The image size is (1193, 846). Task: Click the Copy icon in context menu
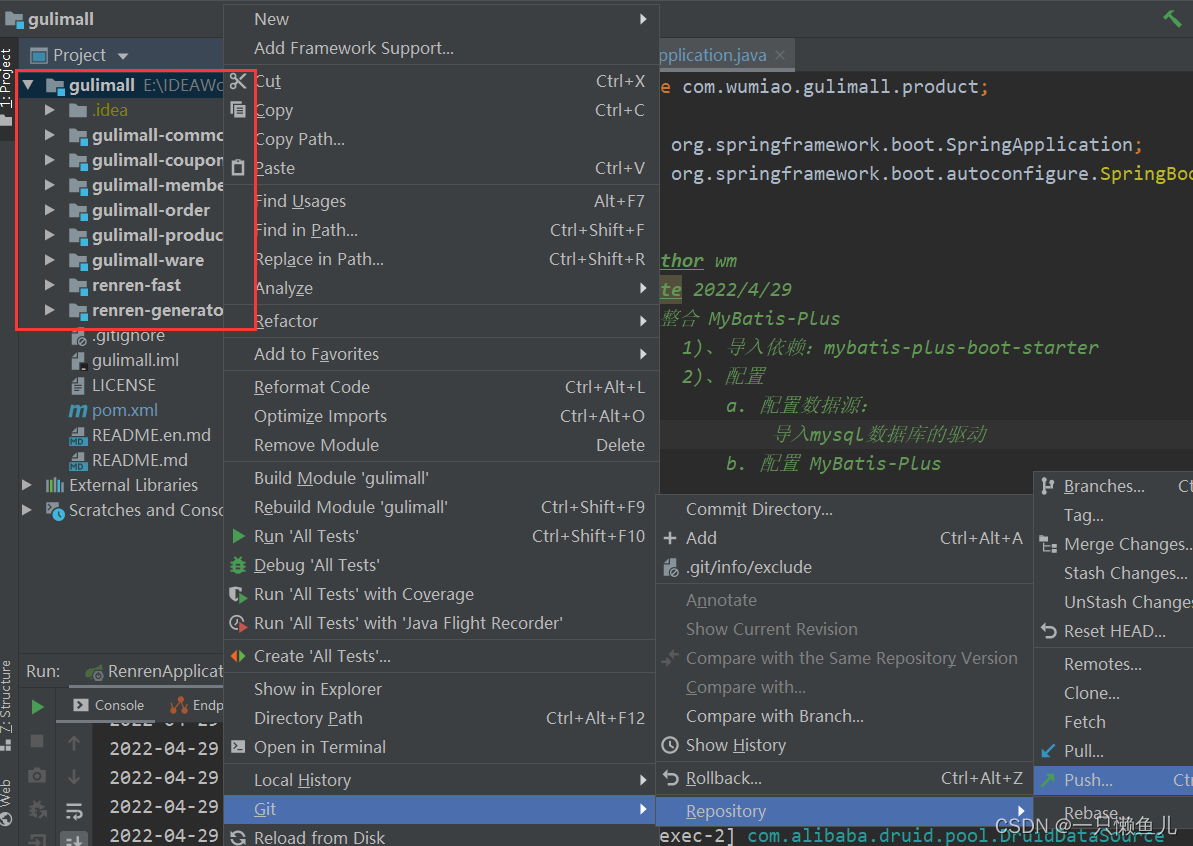238,110
